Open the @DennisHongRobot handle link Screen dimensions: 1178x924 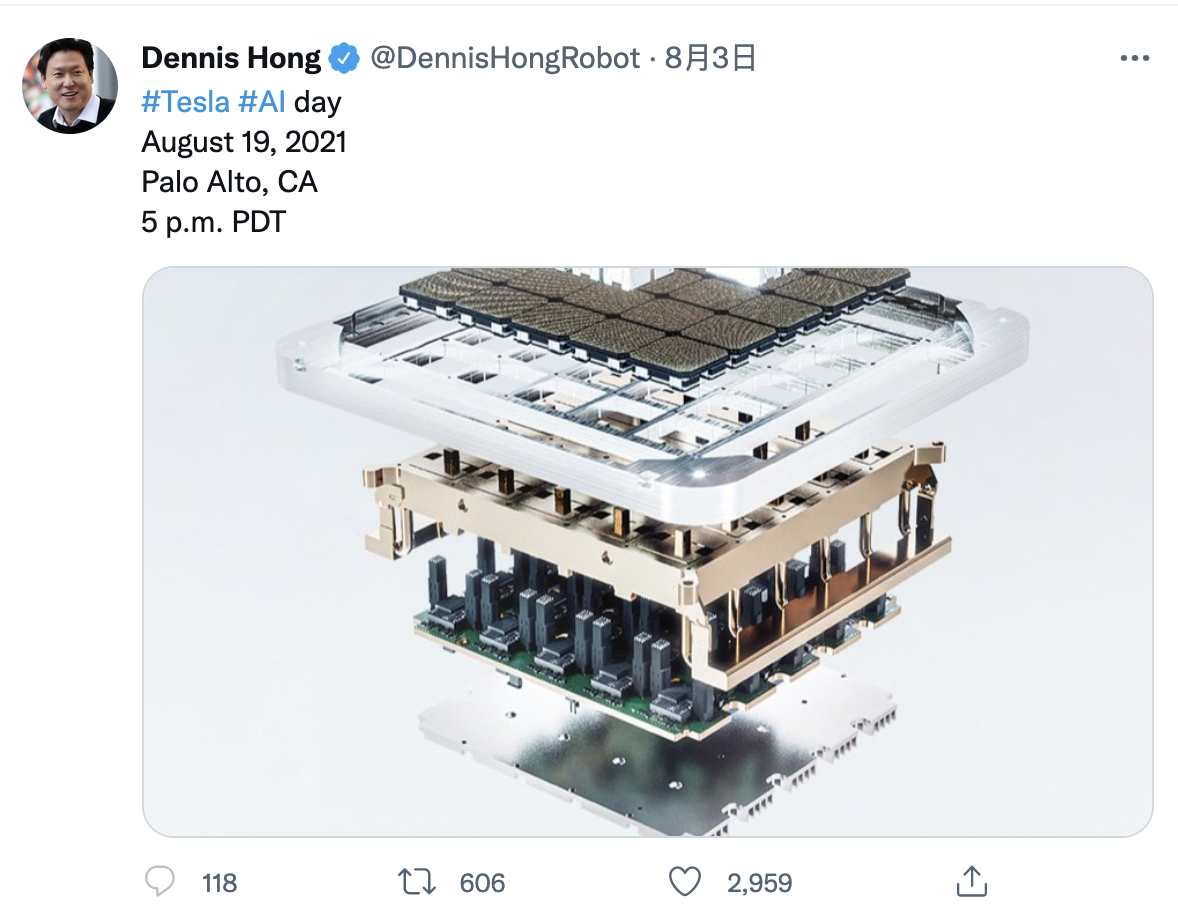click(x=505, y=59)
